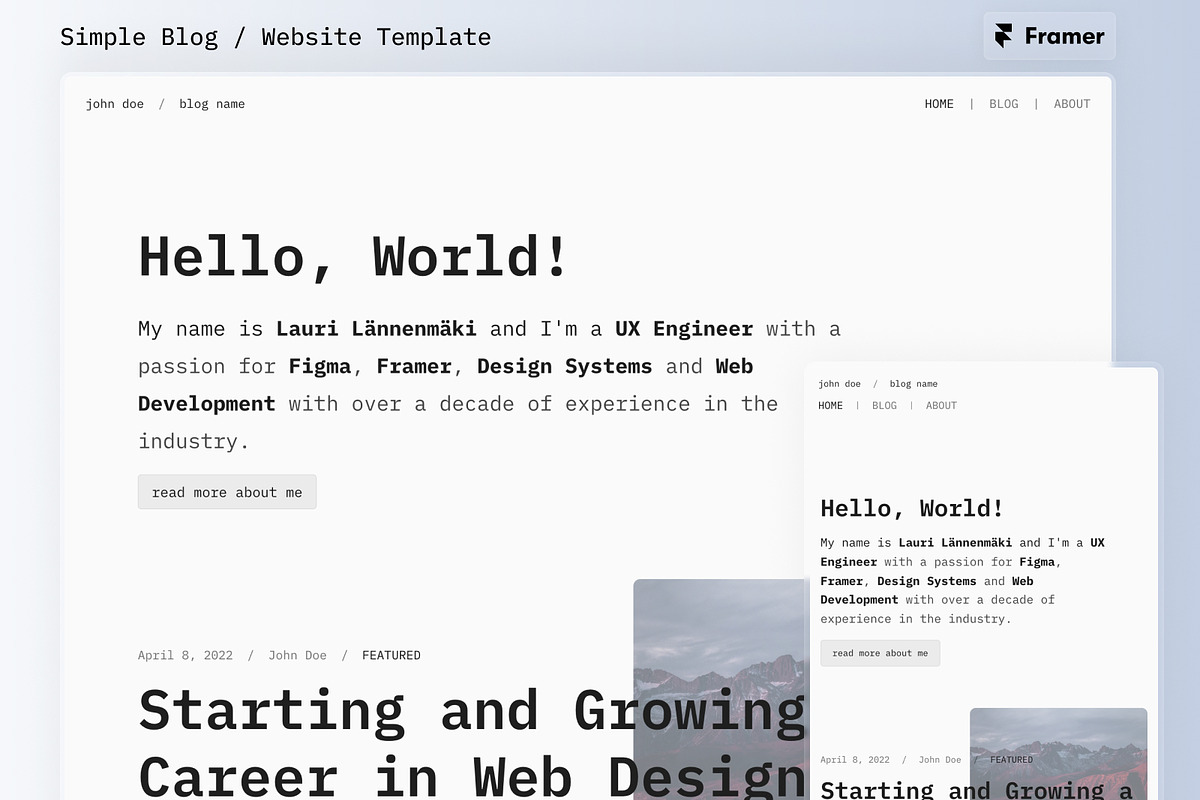Click 'blog name' in desktop header

(x=212, y=104)
